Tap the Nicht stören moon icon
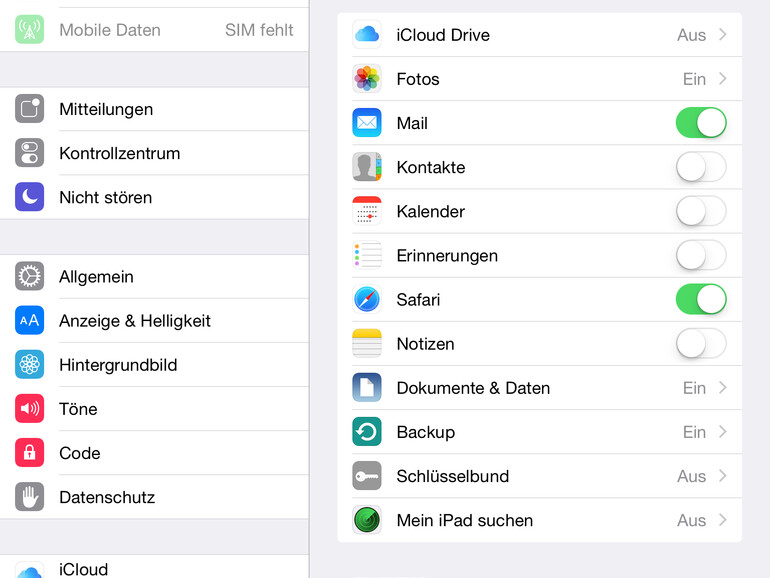The image size is (770, 578). click(x=29, y=197)
